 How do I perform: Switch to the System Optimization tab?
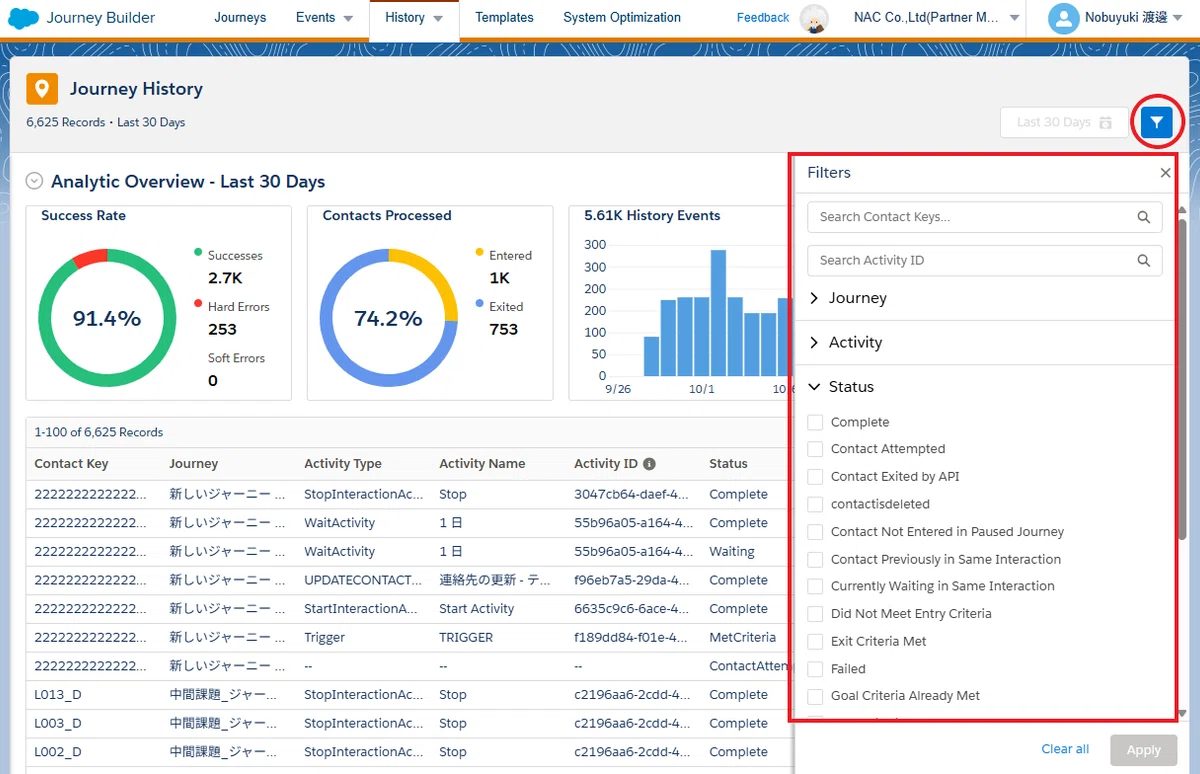pyautogui.click(x=622, y=17)
